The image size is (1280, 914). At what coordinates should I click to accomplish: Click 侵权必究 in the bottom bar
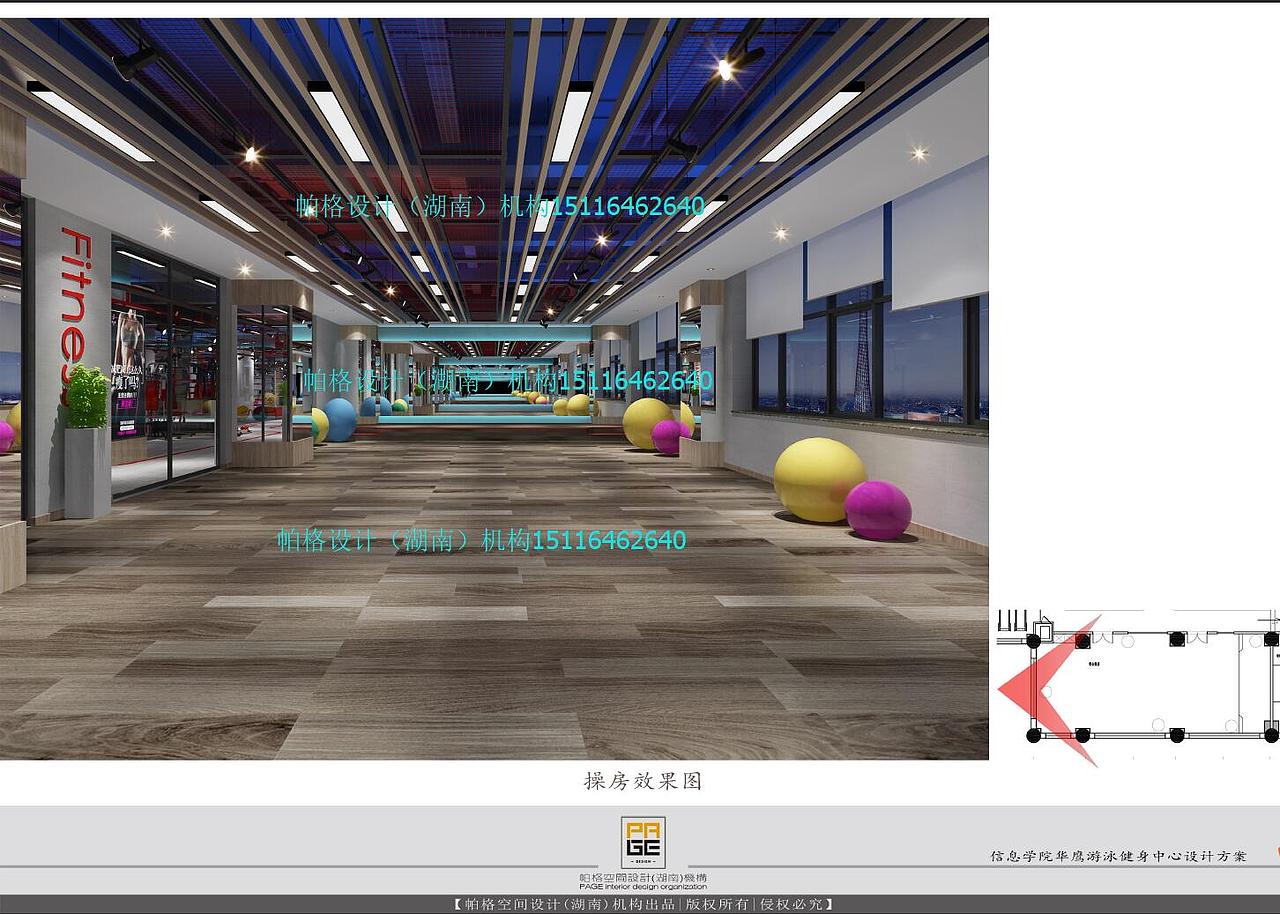pos(792,904)
